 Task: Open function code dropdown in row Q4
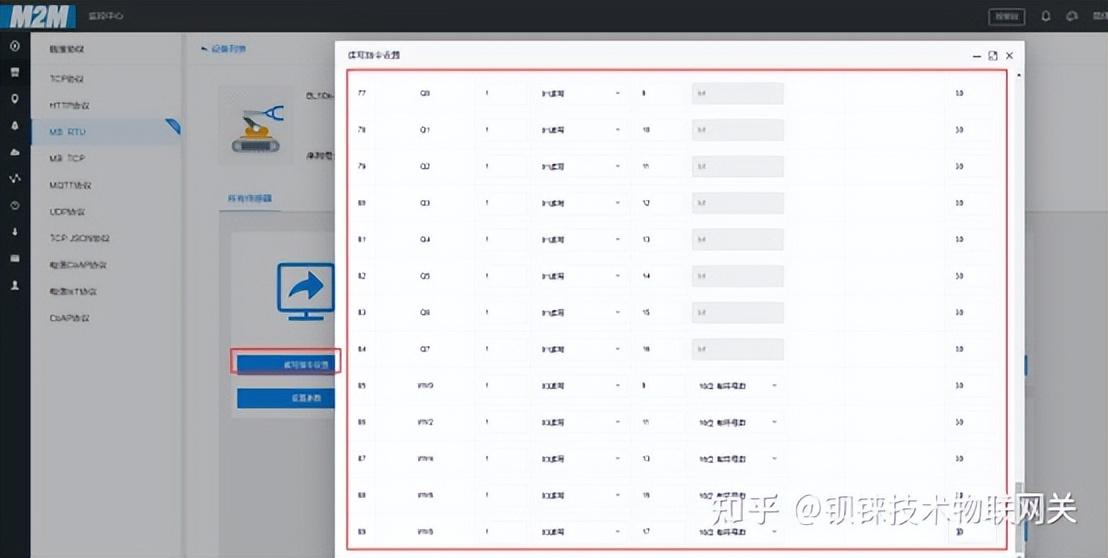point(581,239)
